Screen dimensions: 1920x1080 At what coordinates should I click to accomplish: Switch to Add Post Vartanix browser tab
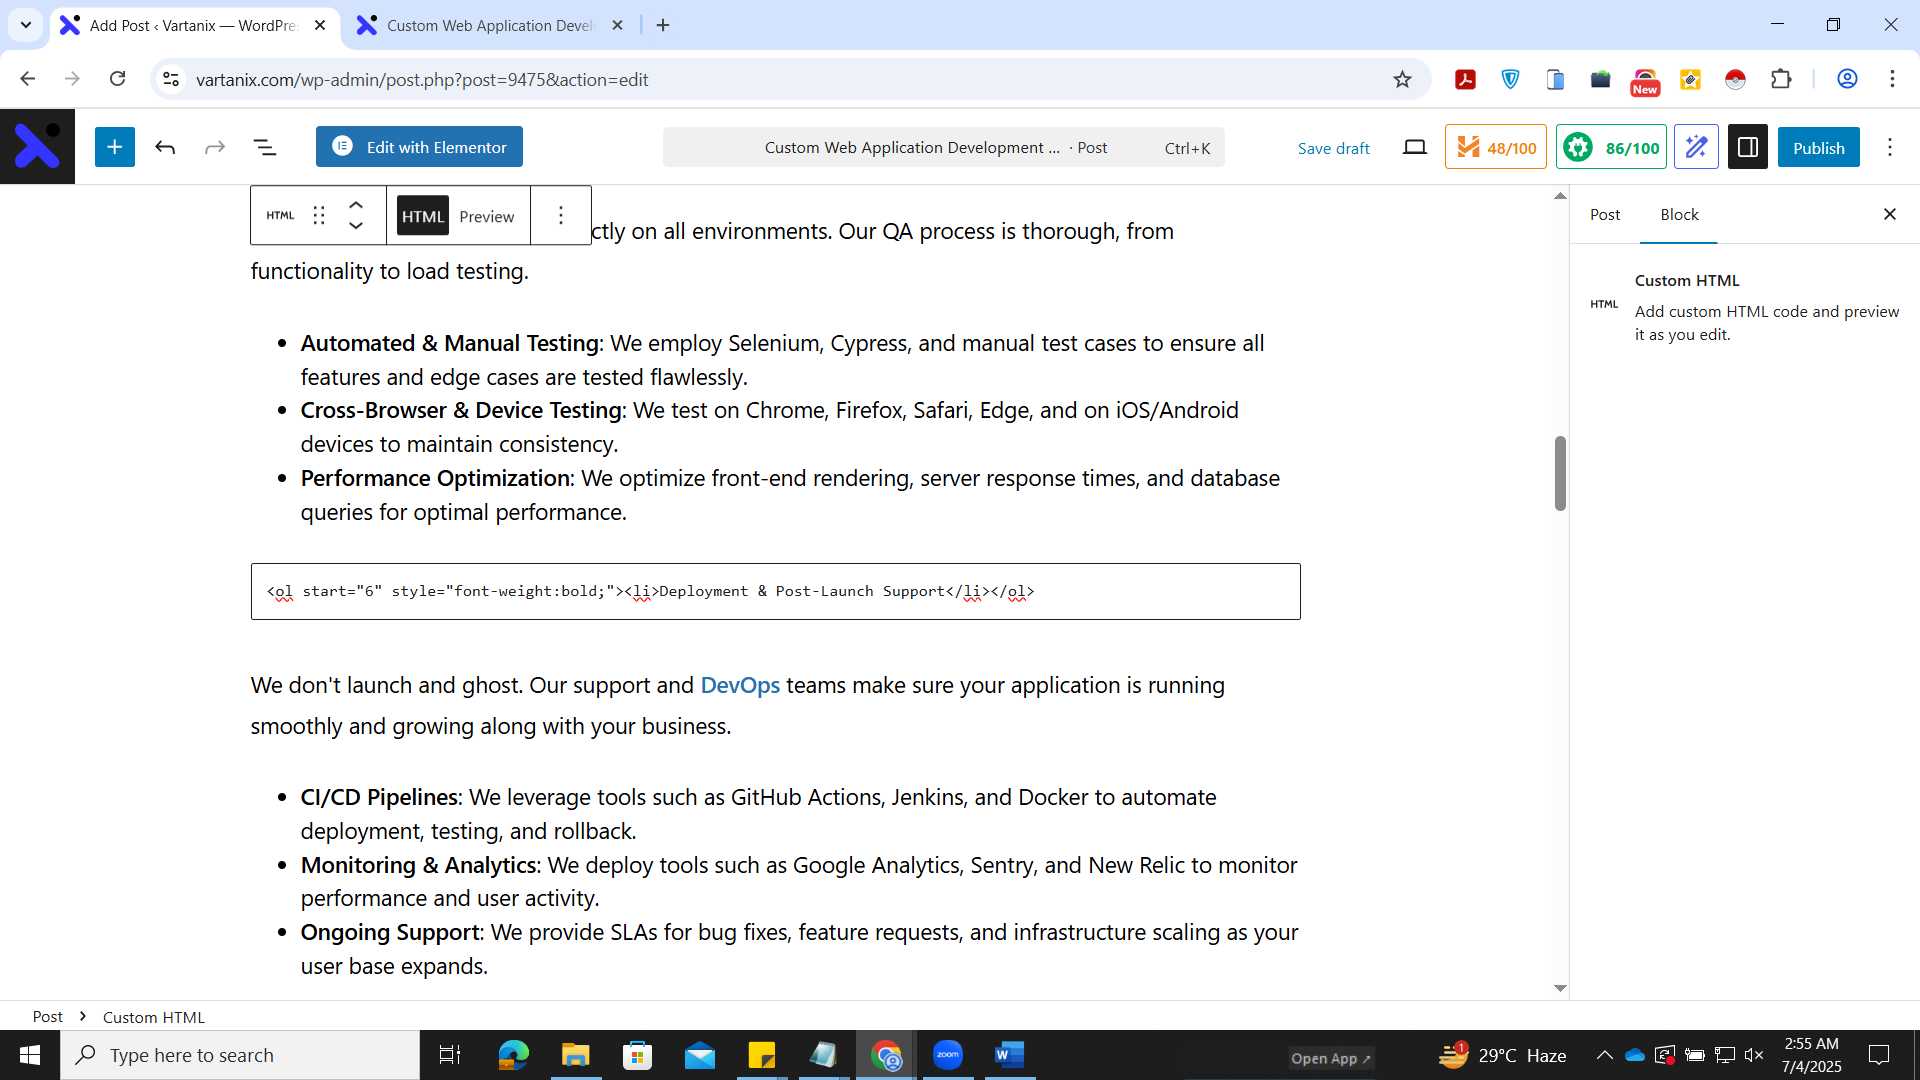192,25
